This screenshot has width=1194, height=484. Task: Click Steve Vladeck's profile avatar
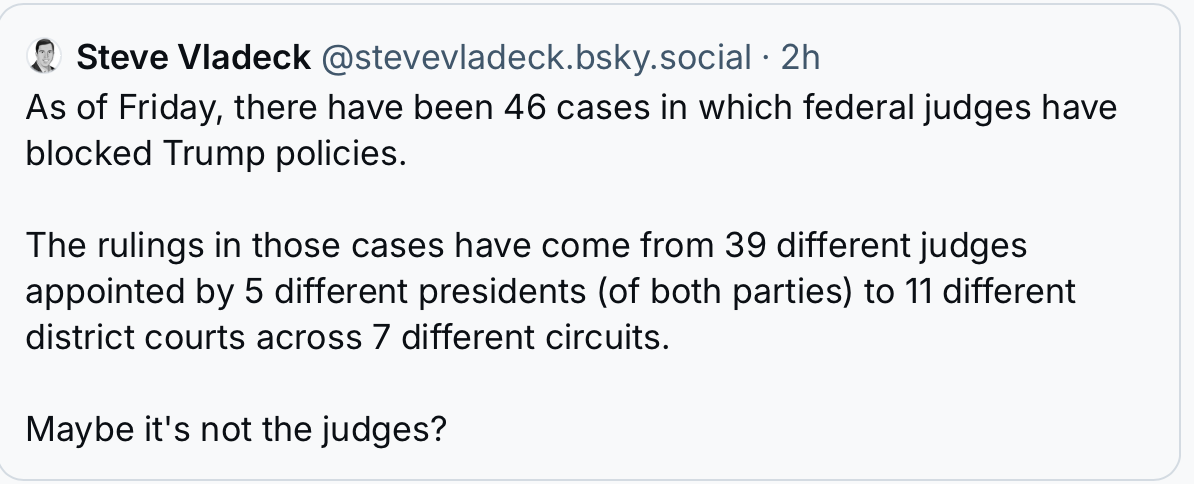pyautogui.click(x=44, y=57)
